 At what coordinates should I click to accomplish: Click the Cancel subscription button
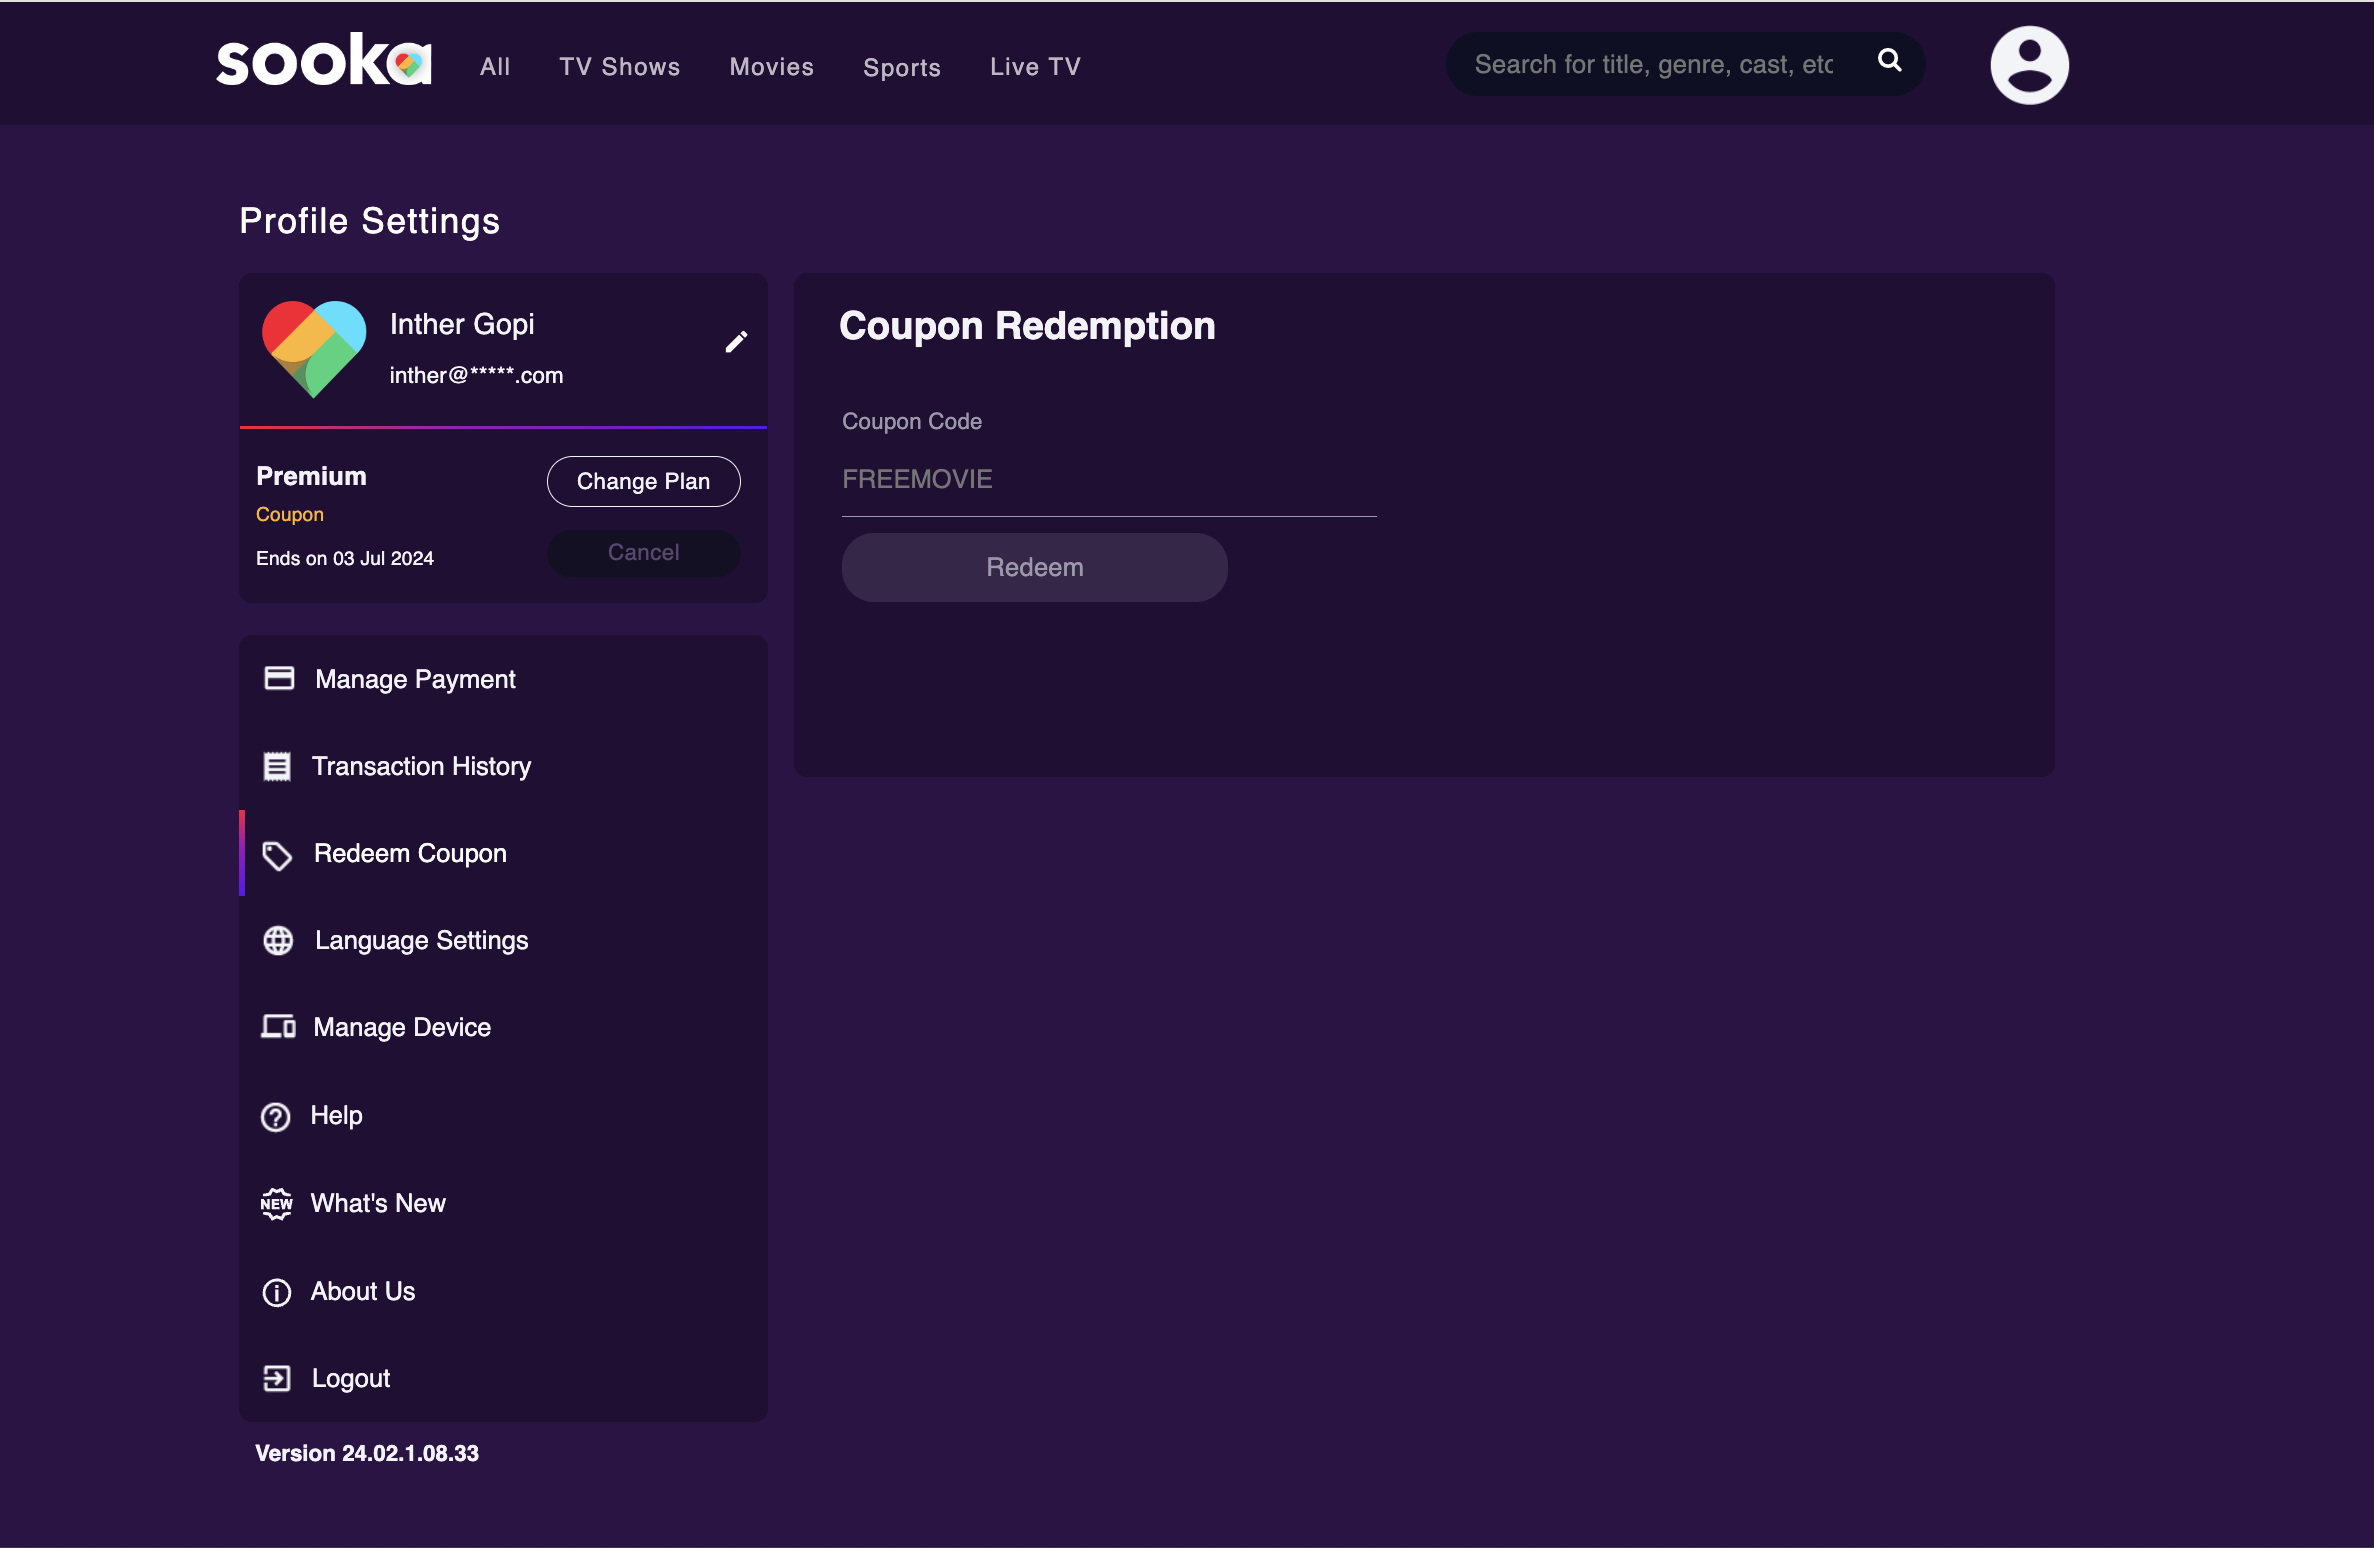[643, 552]
